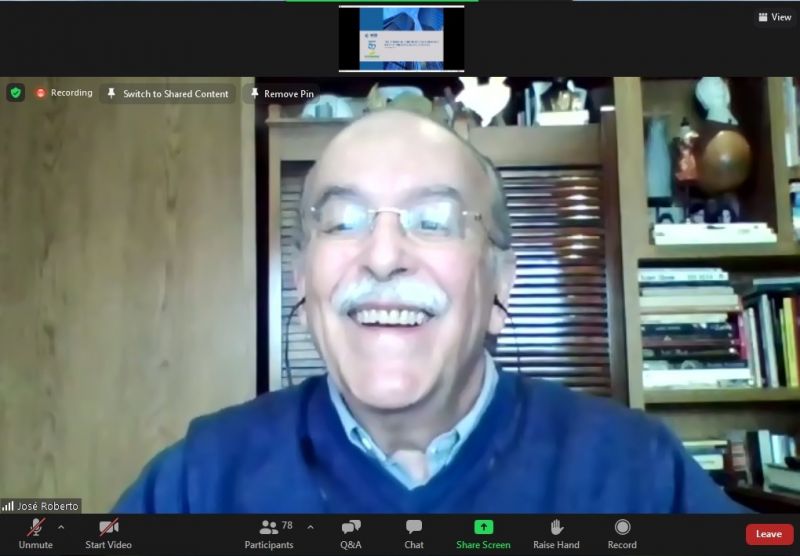Unmute the microphone
The image size is (800, 556).
[x=35, y=534]
